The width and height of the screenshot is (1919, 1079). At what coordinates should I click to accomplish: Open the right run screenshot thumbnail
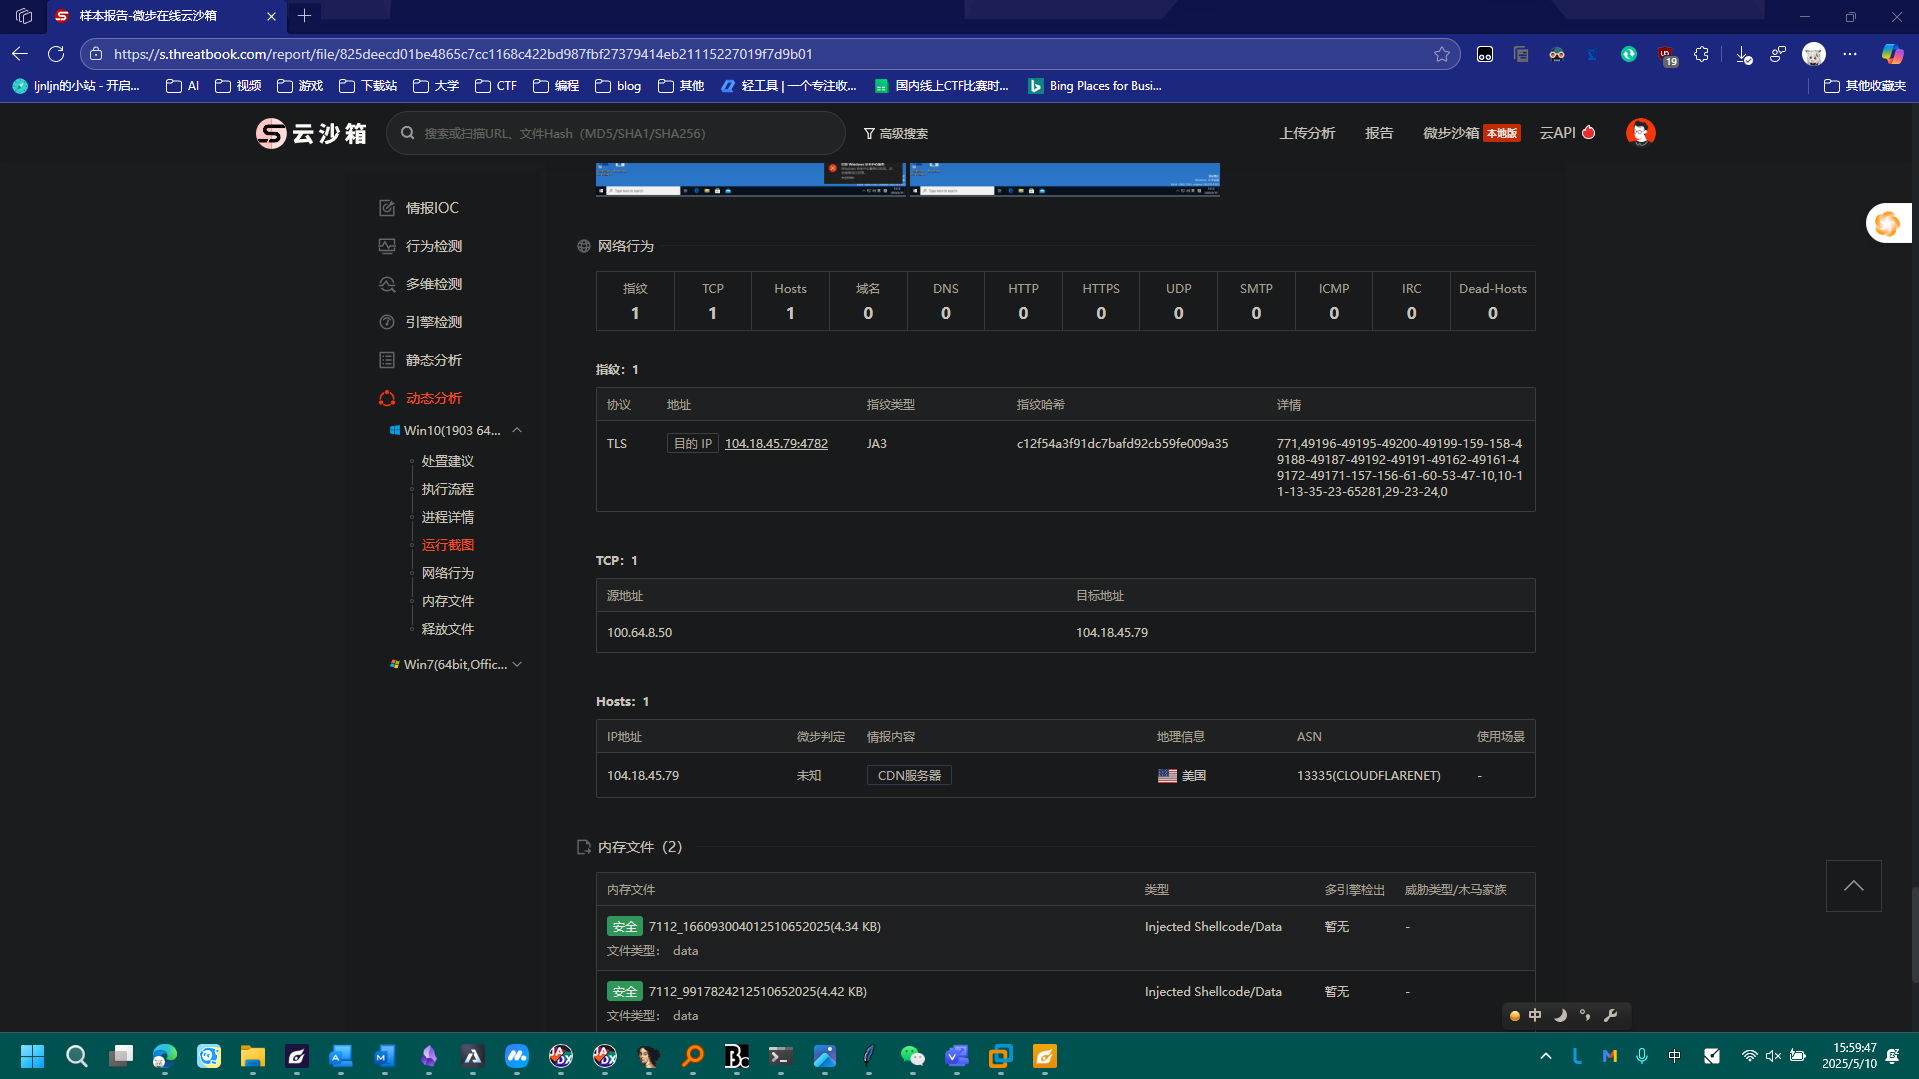(x=1064, y=179)
